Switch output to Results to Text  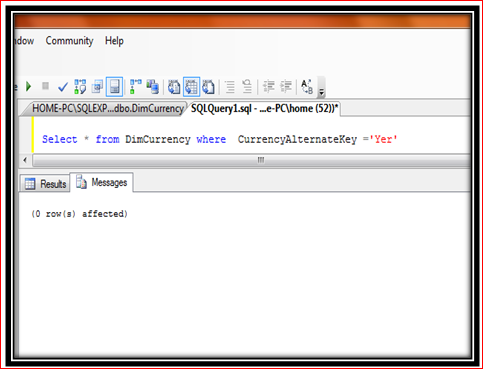174,87
